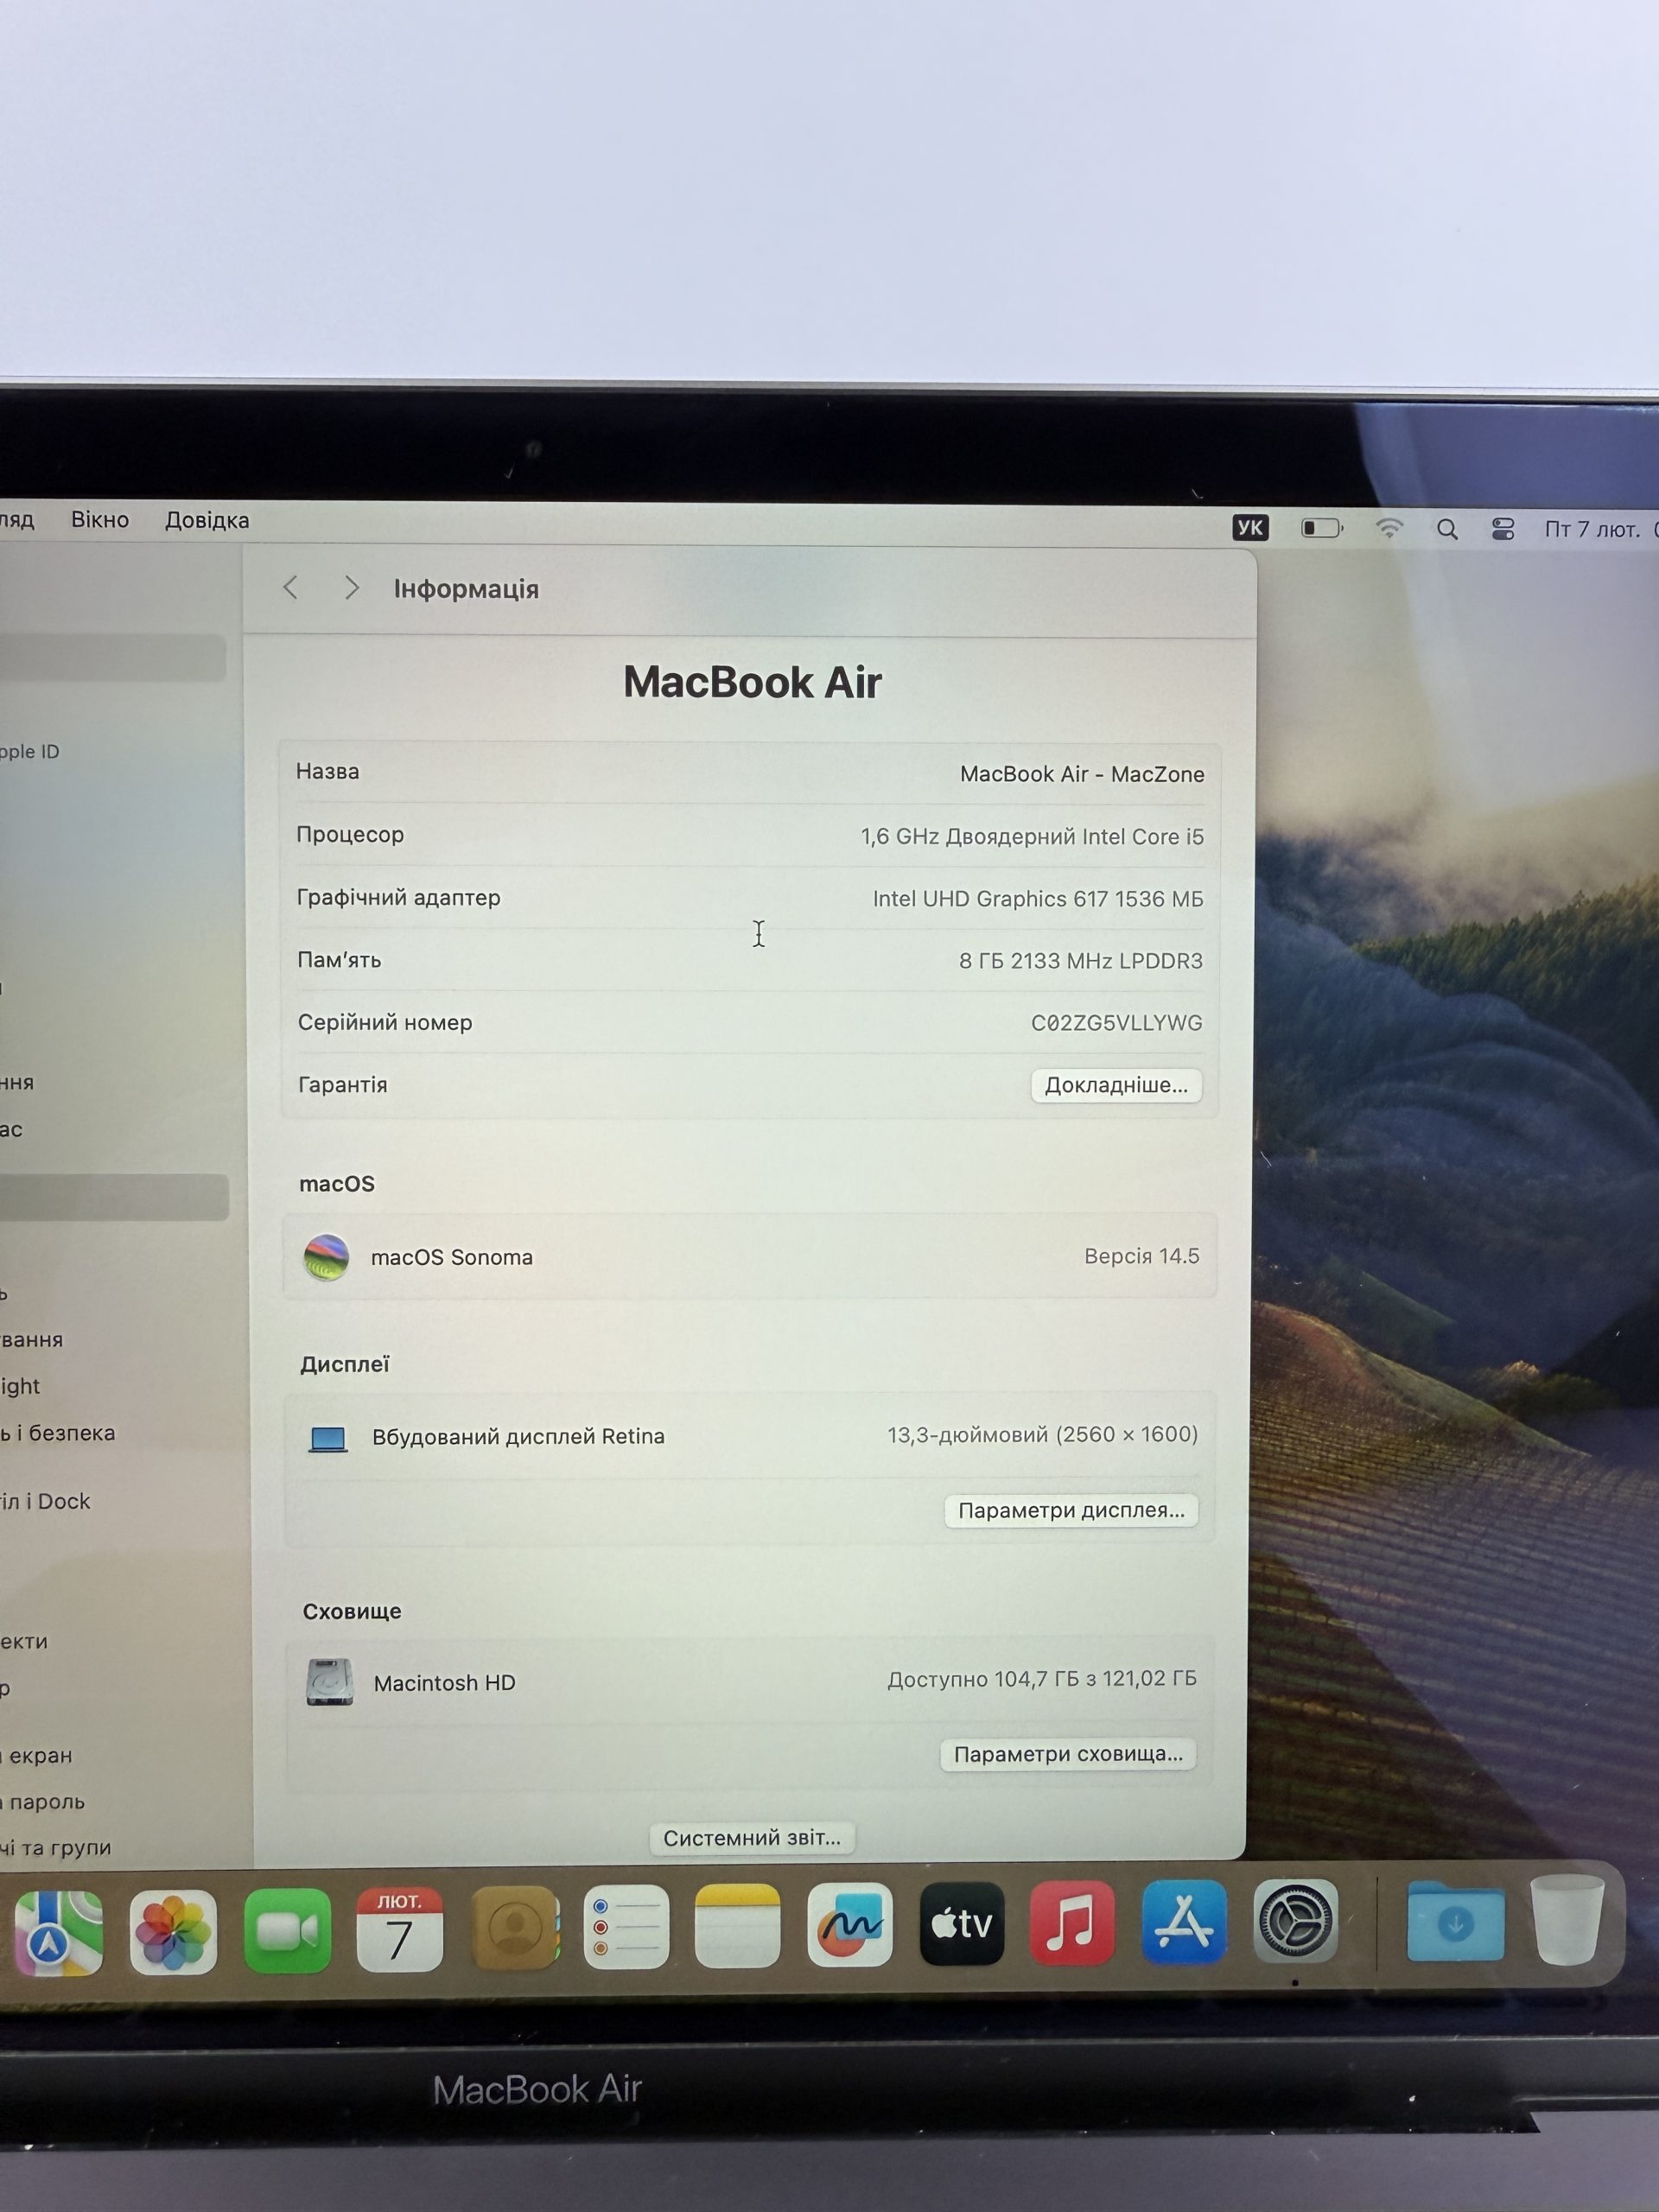Select sidebar item ending with екран

[x=37, y=1755]
